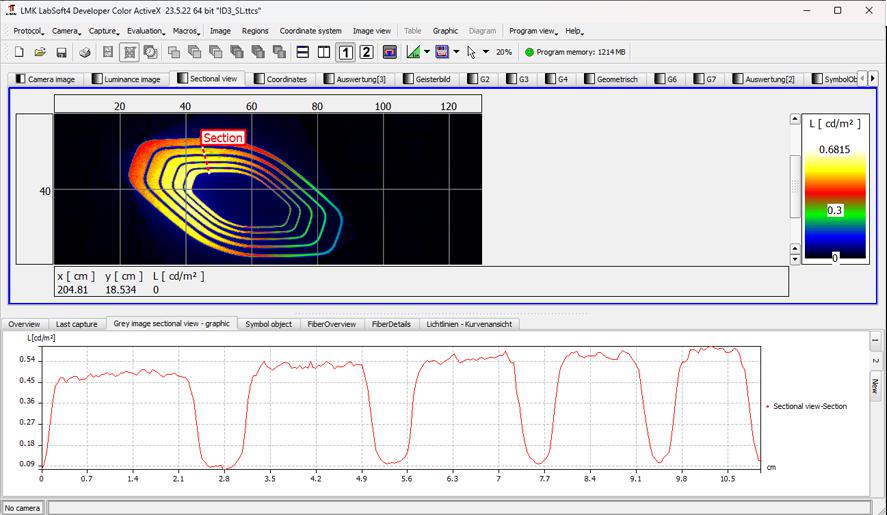
Task: Open the Graphic menu
Action: 445,31
